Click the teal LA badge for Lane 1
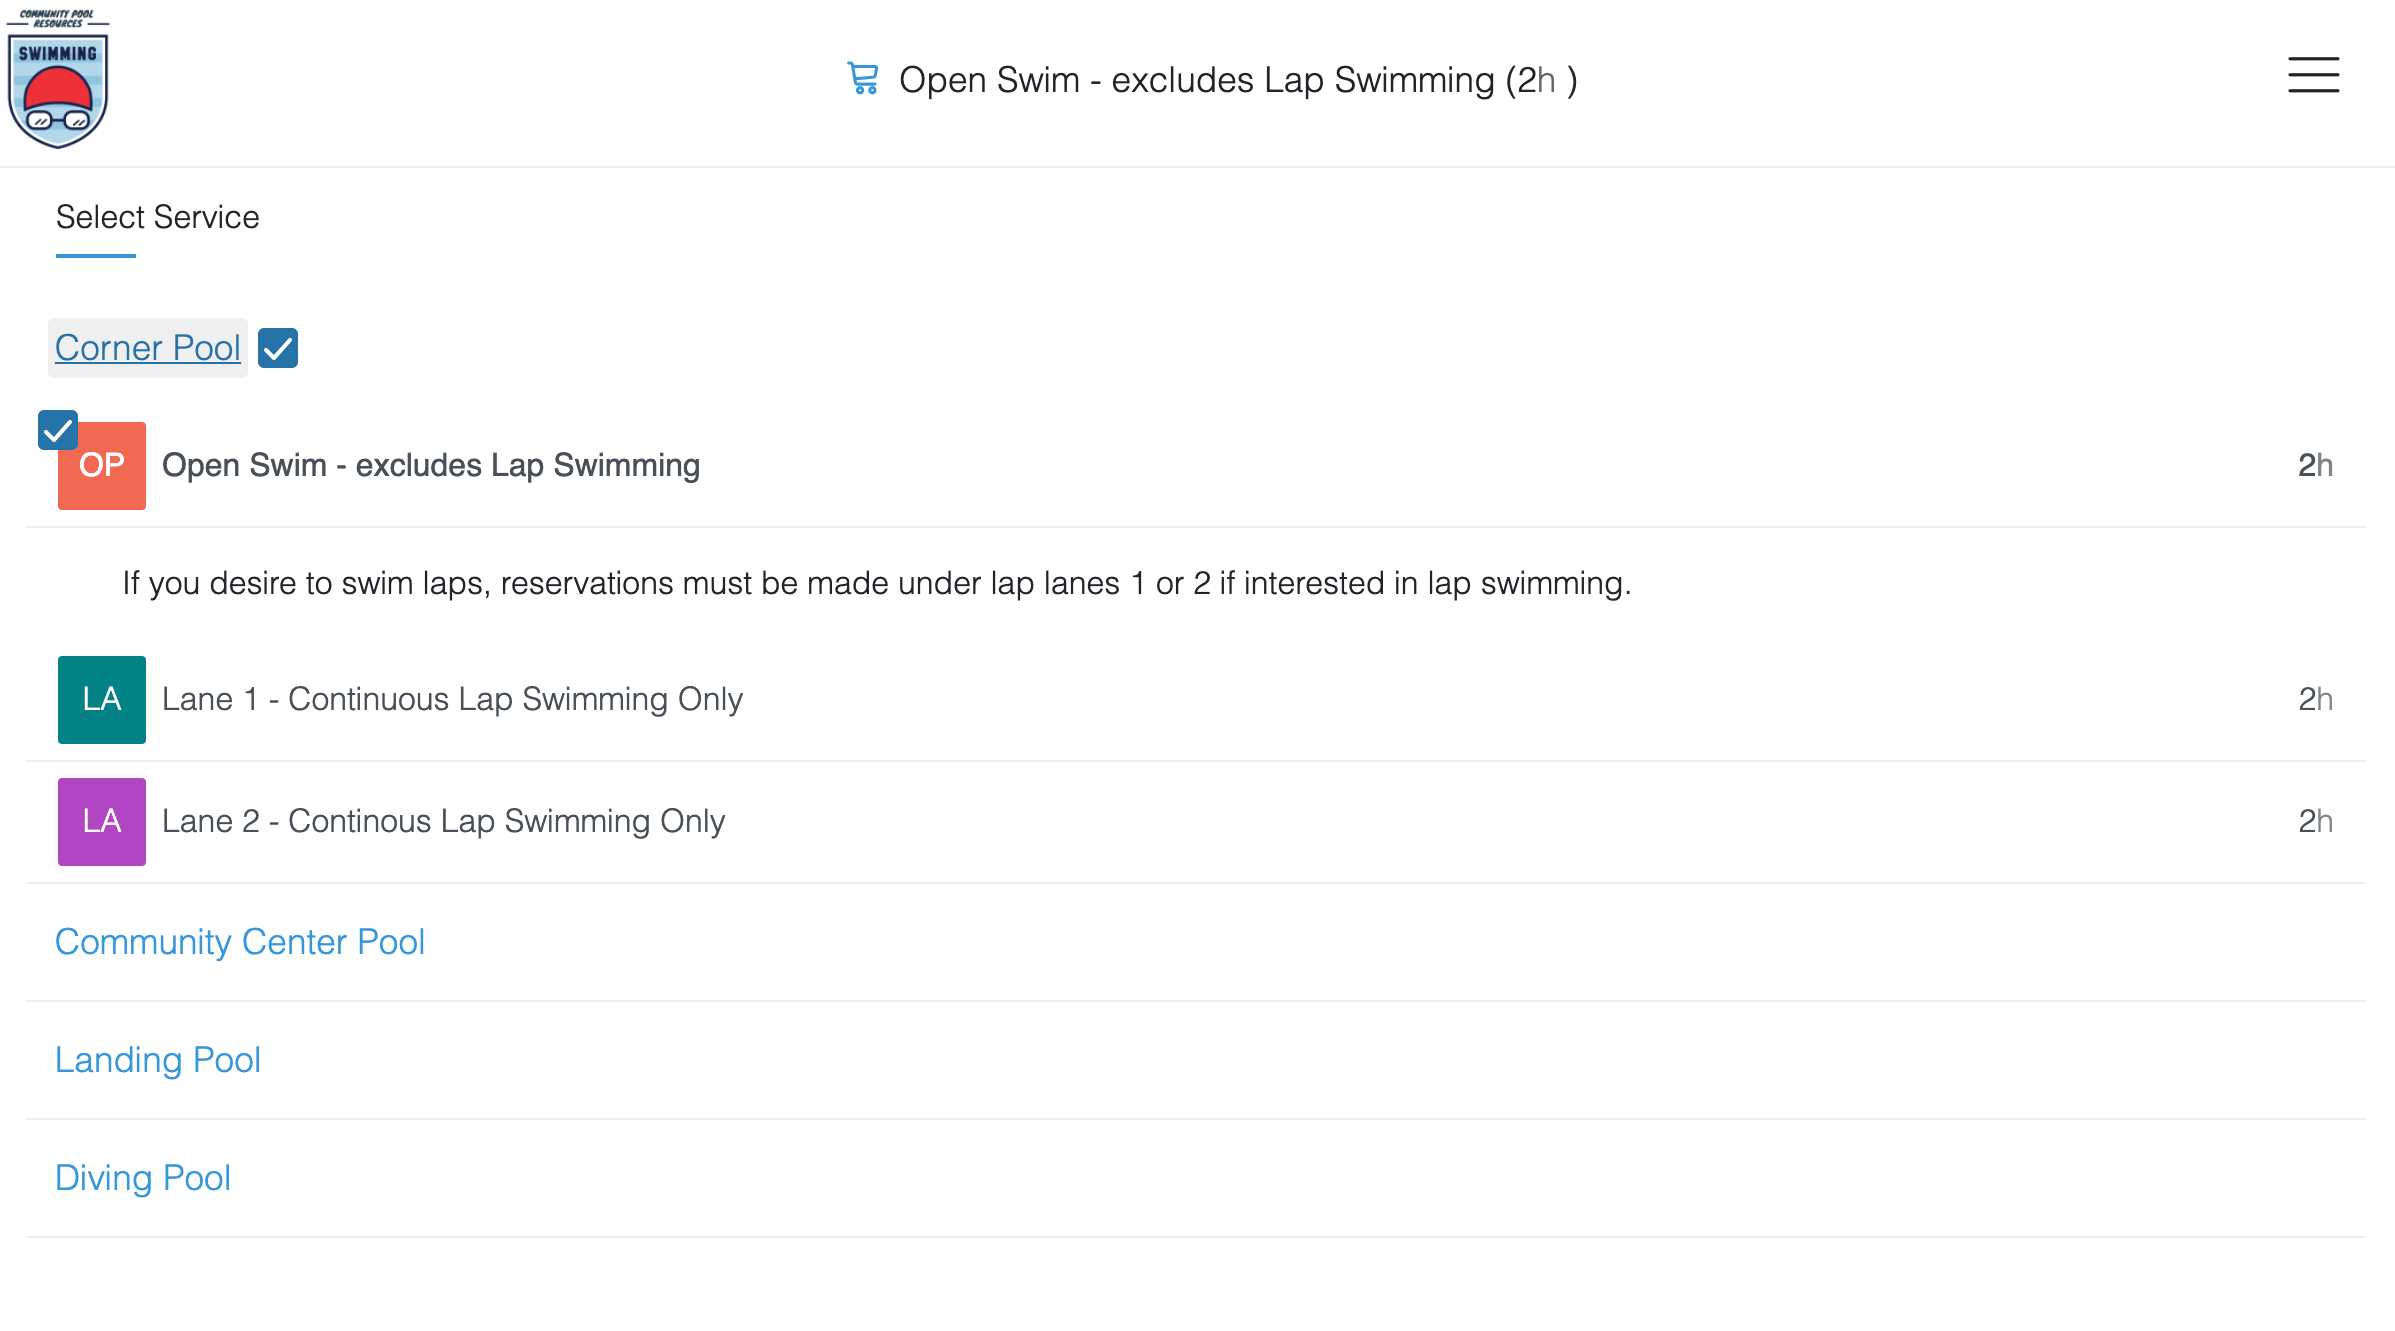The image size is (2395, 1331). (102, 699)
